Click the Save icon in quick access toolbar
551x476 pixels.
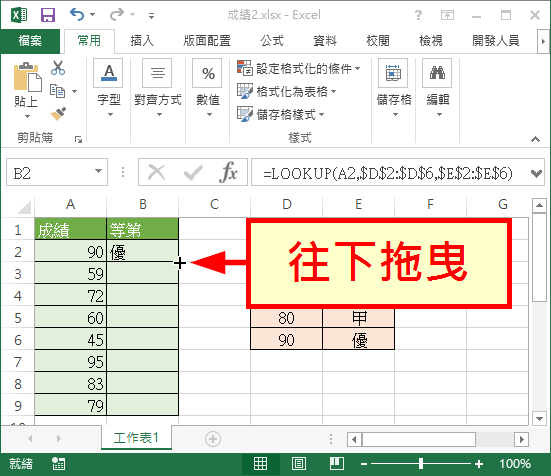pos(48,15)
